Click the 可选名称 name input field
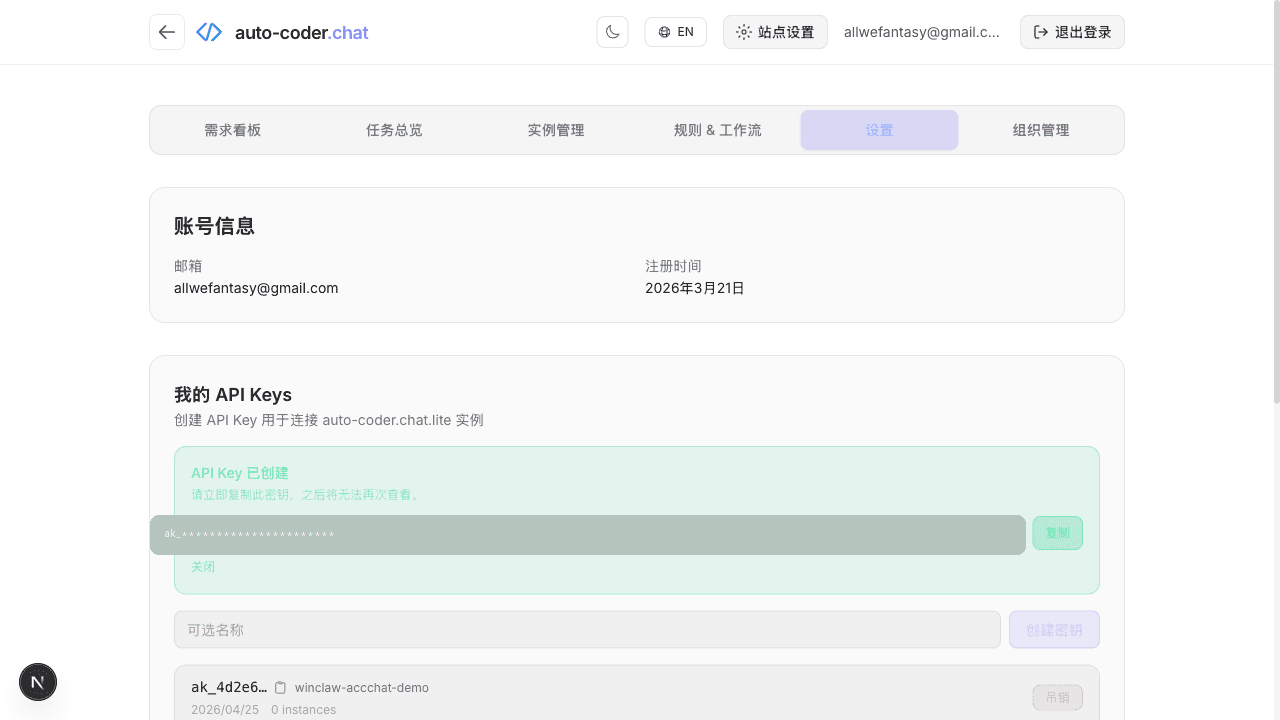 tap(587, 629)
